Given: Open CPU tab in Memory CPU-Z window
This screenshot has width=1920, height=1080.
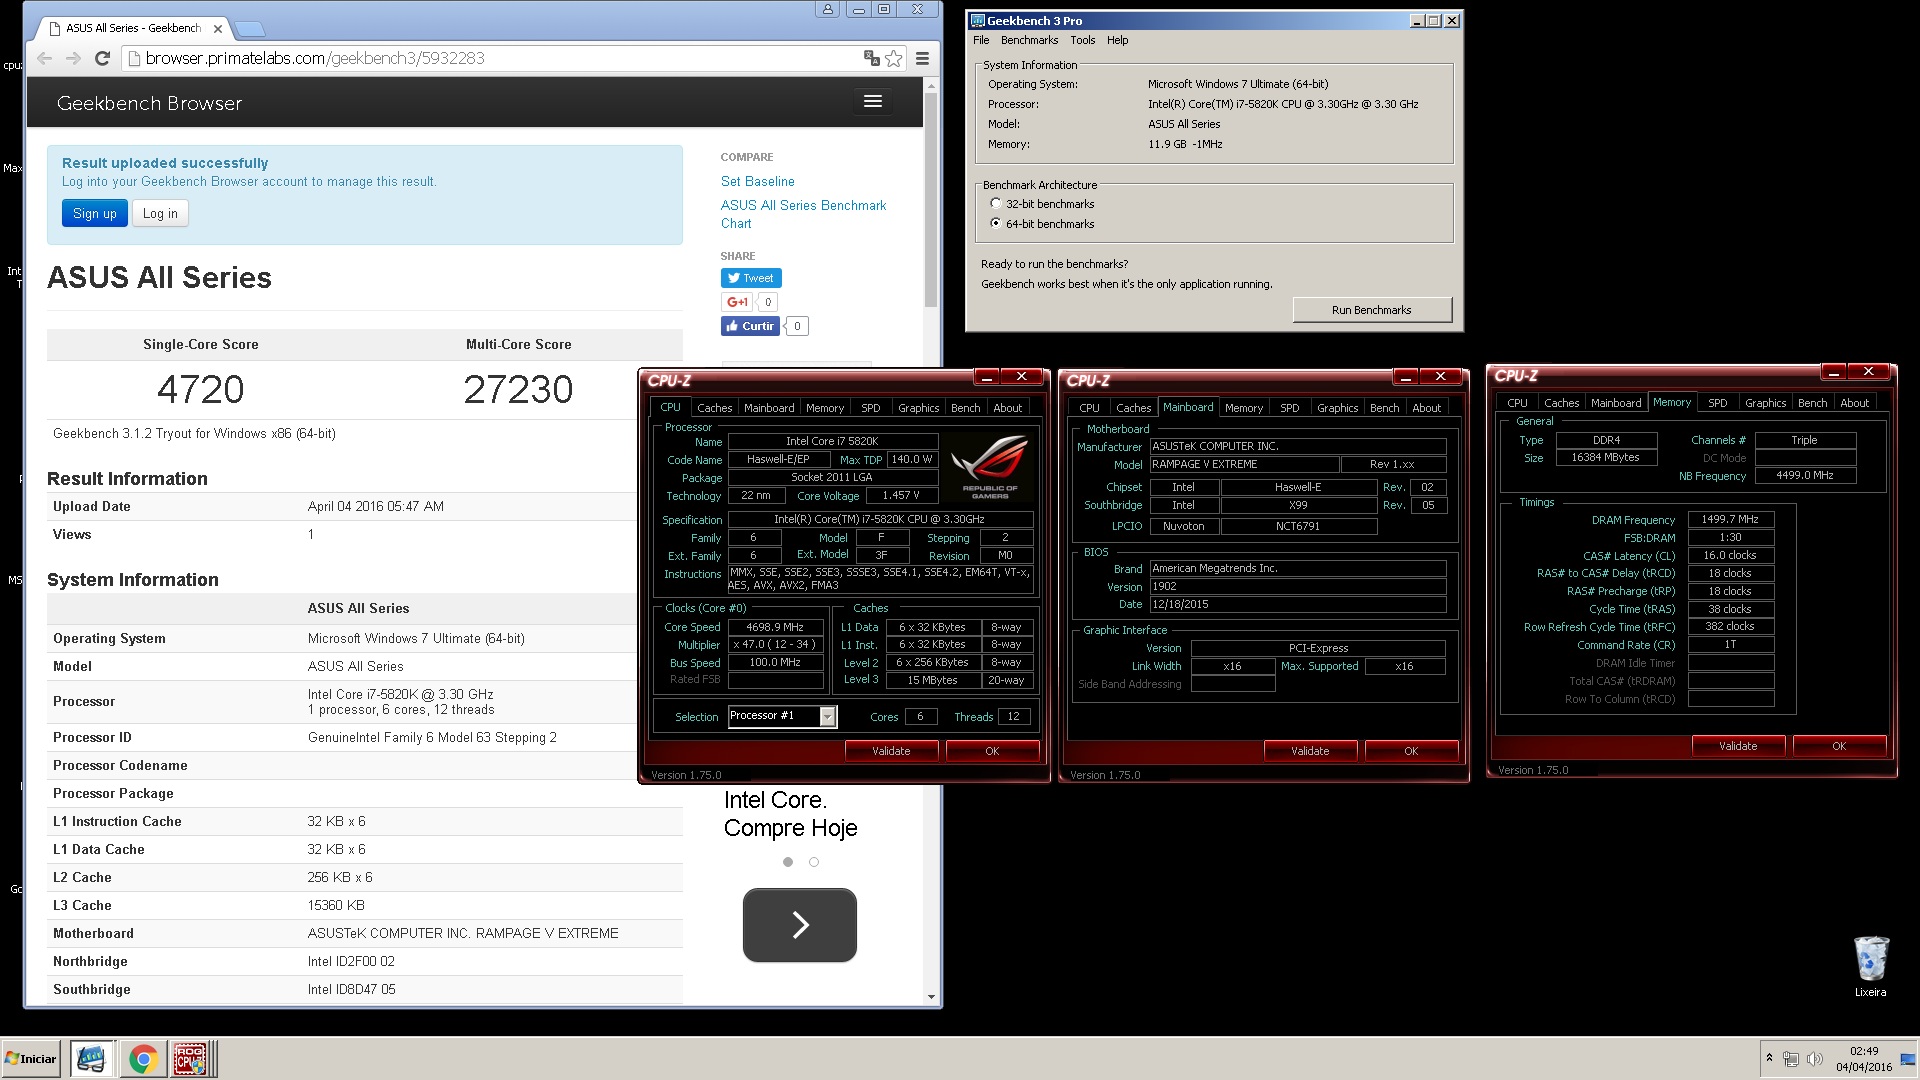Looking at the screenshot, I should pyautogui.click(x=1517, y=403).
